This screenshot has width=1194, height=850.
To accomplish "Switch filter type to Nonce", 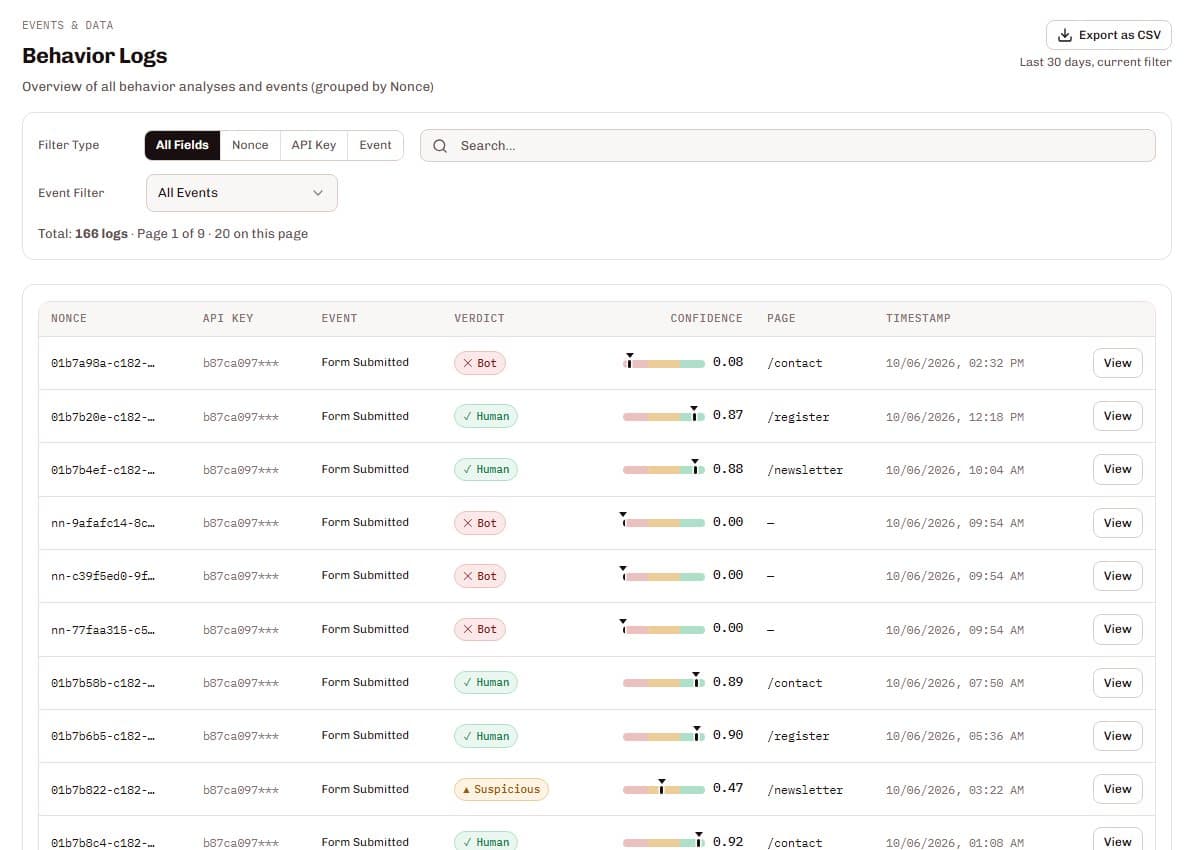I will (x=250, y=145).
